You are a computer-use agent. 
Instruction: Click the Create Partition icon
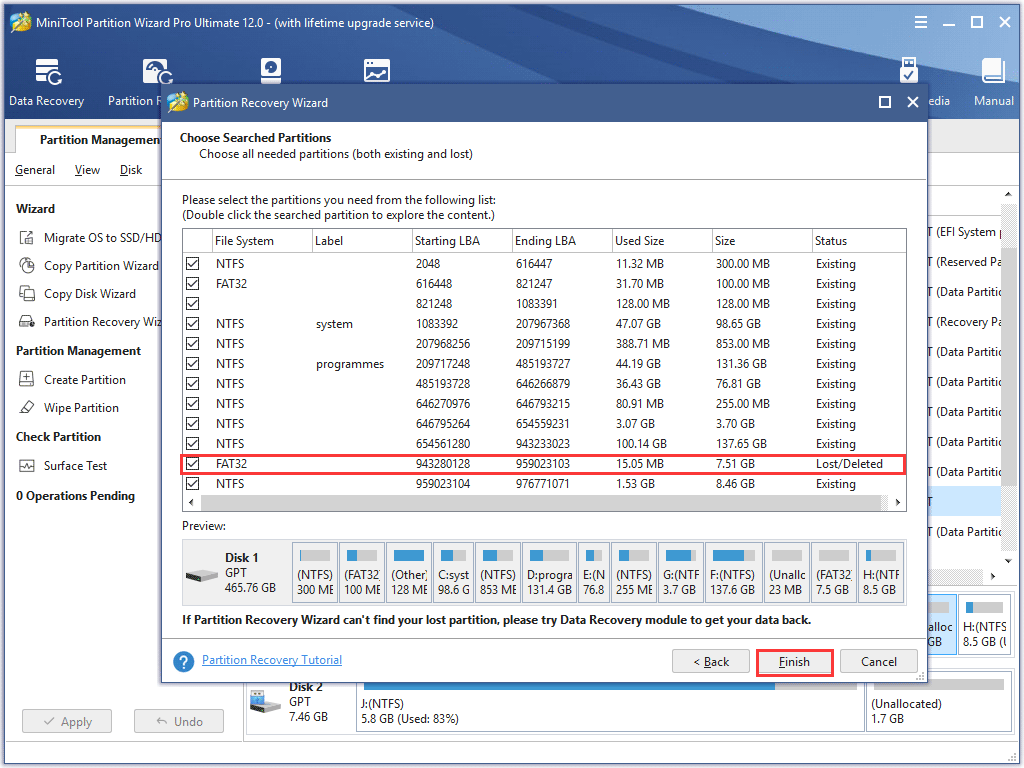[x=27, y=379]
